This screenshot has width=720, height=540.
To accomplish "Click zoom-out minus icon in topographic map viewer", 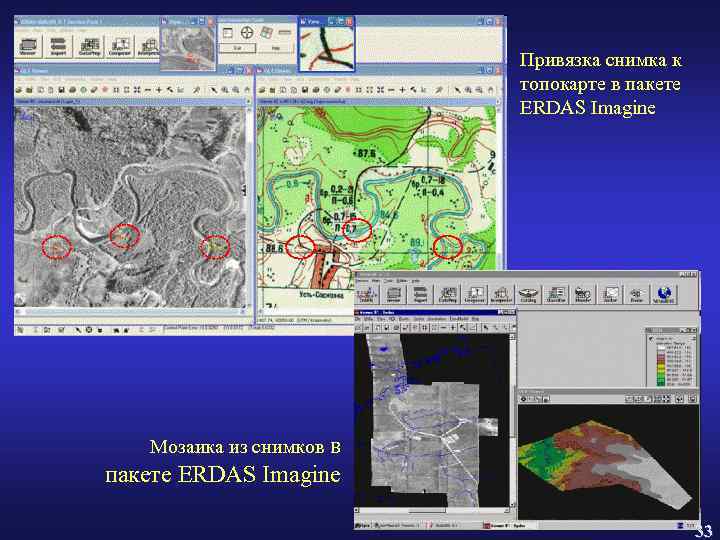I will [391, 90].
